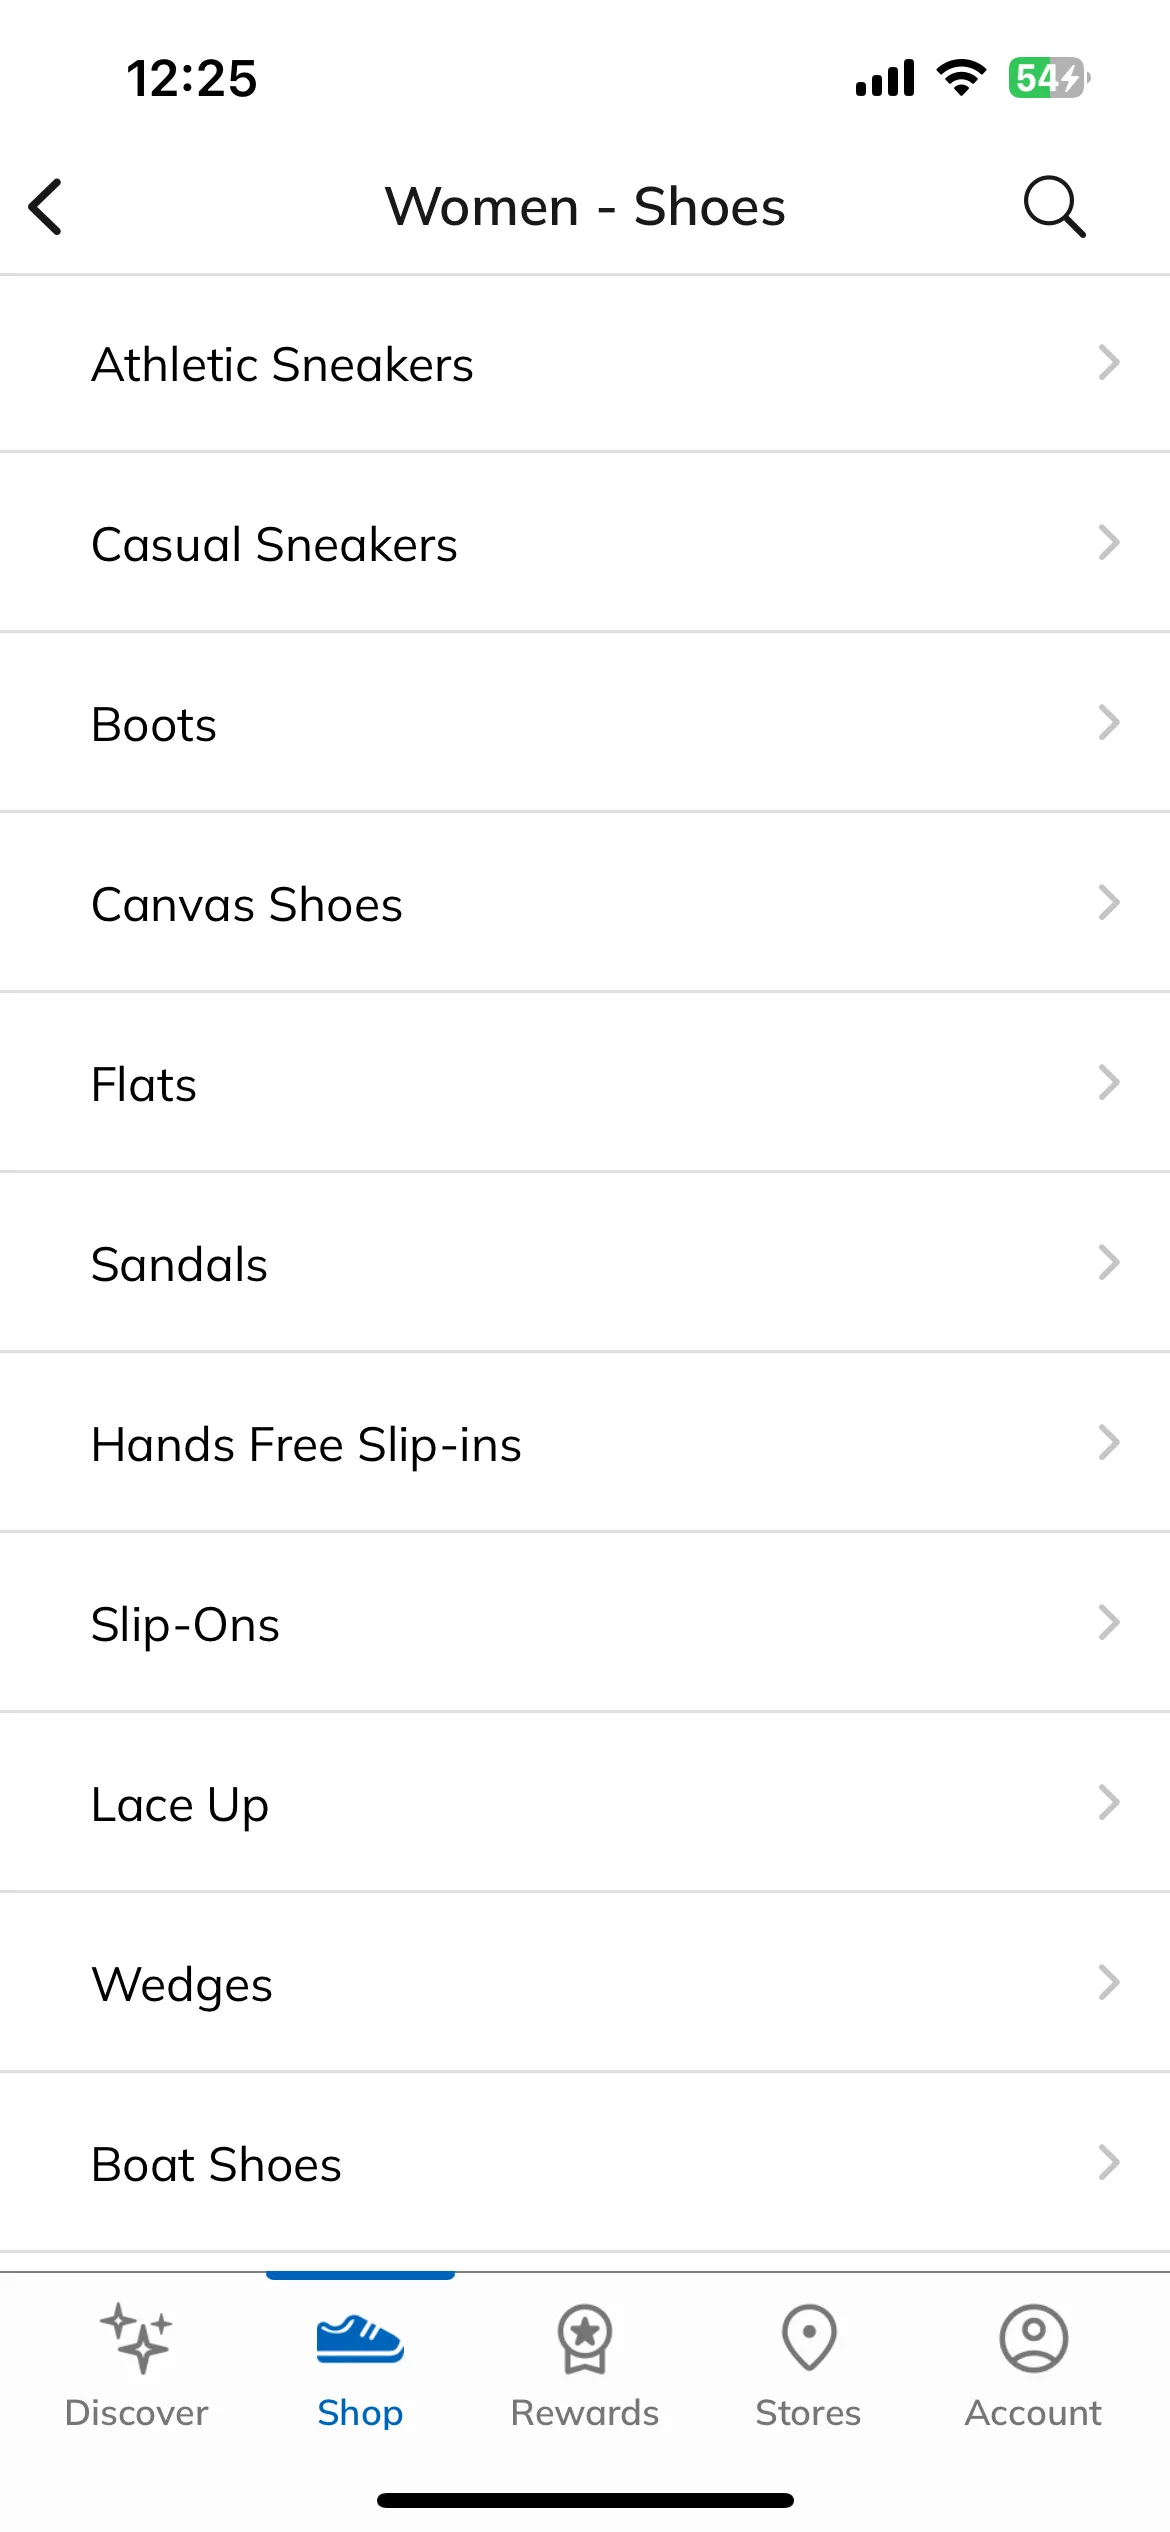Open the Slip-Ons category
1170x2532 pixels.
[585, 1623]
